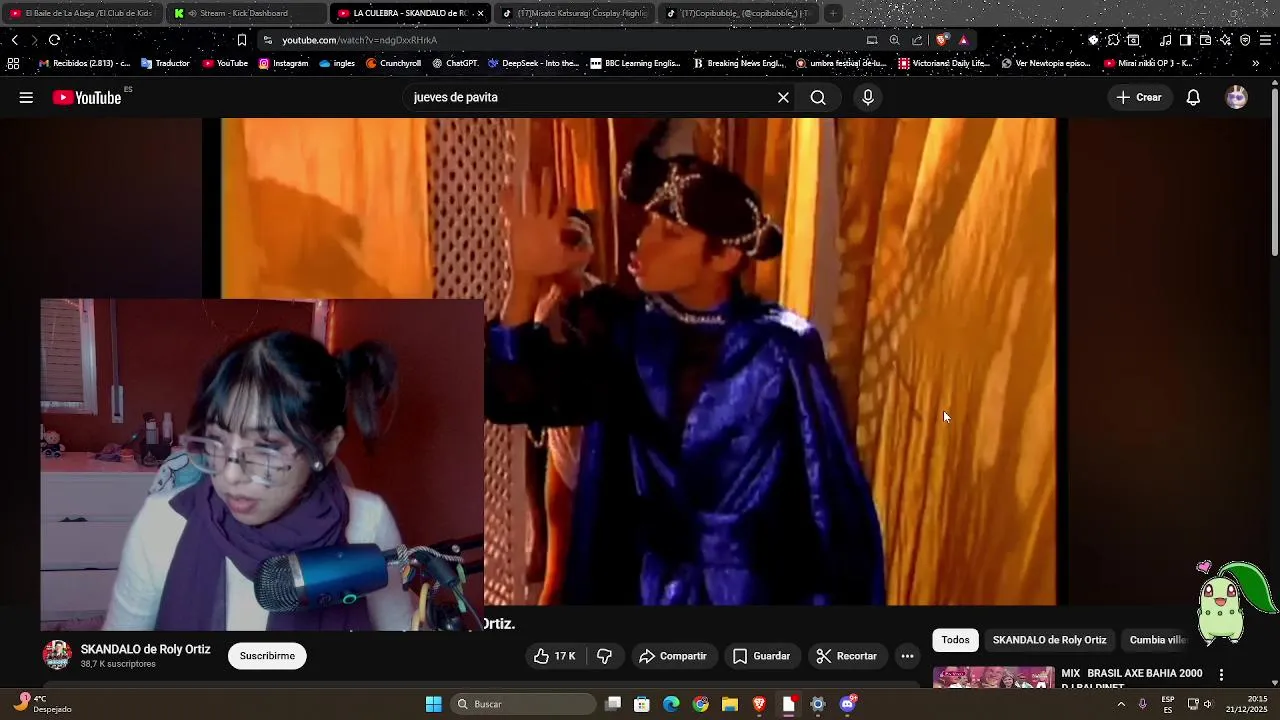The width and height of the screenshot is (1280, 720).
Task: Run the search with the magnifier button
Action: 818,97
